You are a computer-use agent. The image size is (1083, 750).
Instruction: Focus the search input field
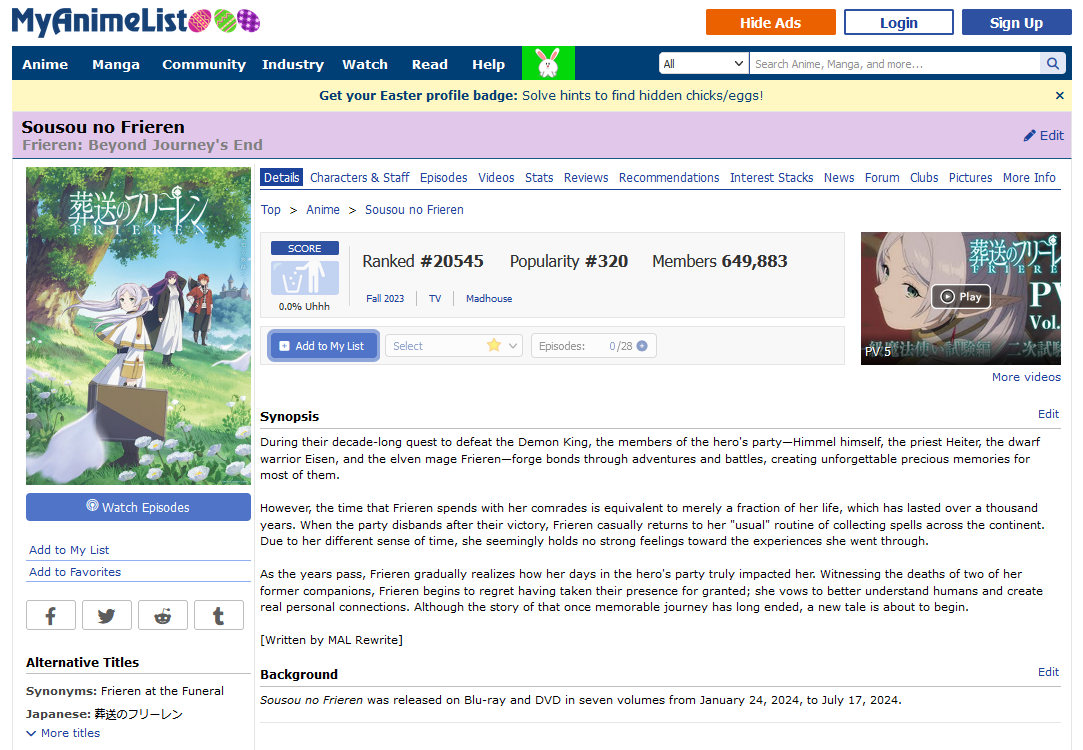click(x=894, y=64)
